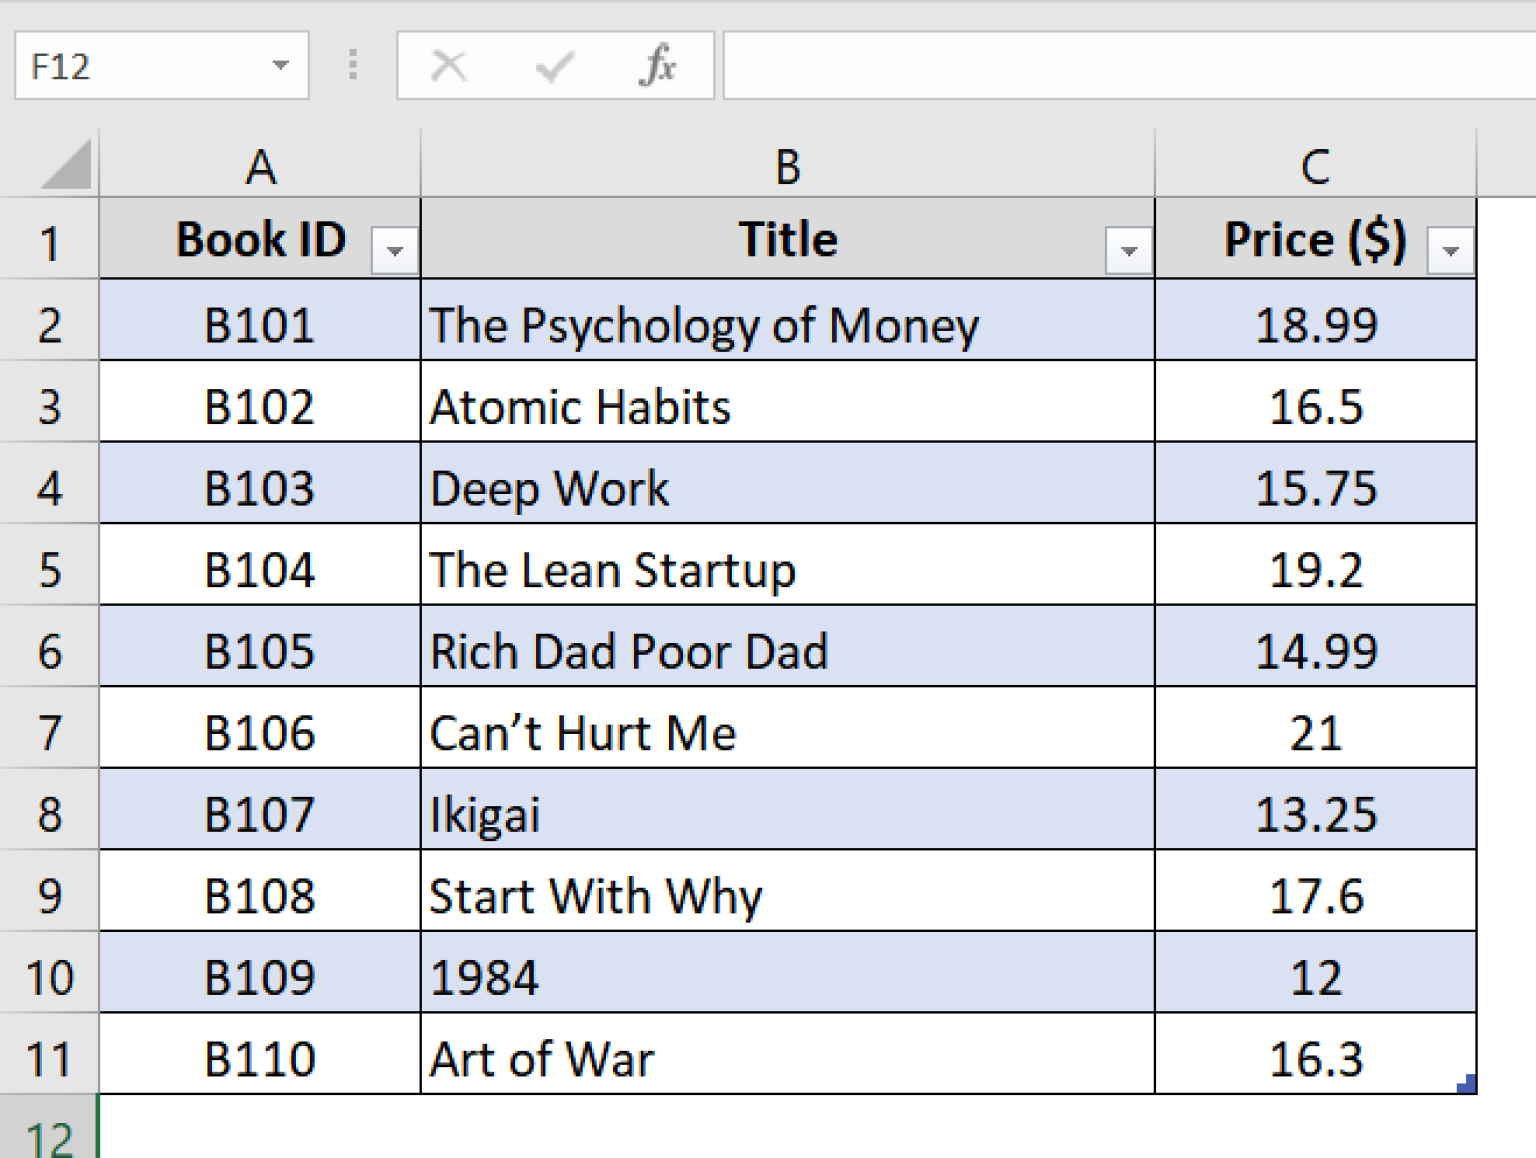Select column header C

click(x=1314, y=165)
